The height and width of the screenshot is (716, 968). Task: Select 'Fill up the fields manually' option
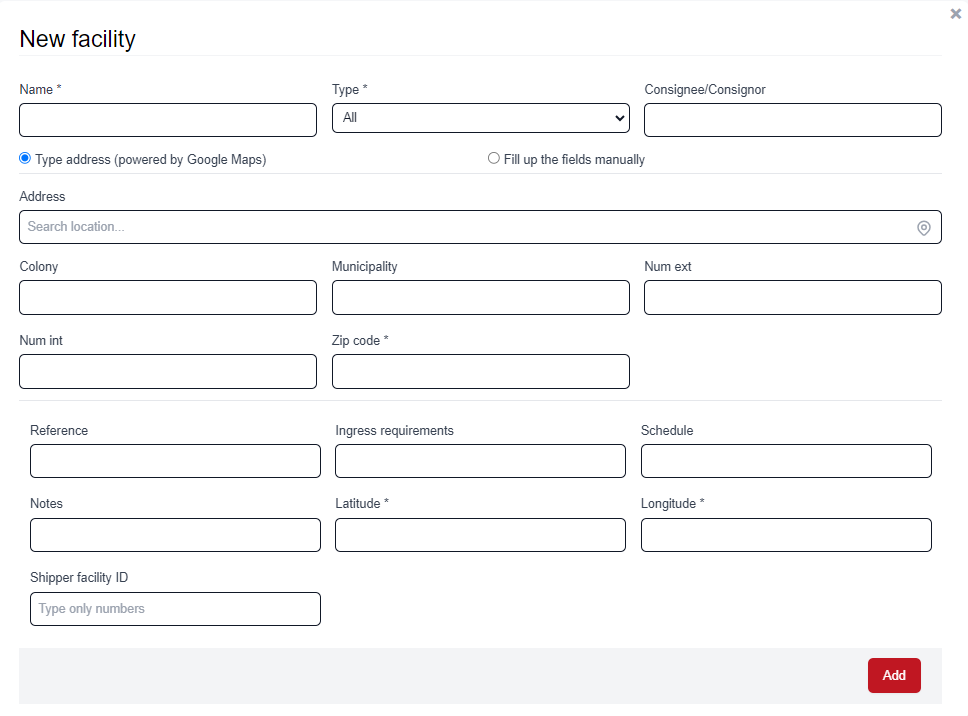(x=493, y=158)
